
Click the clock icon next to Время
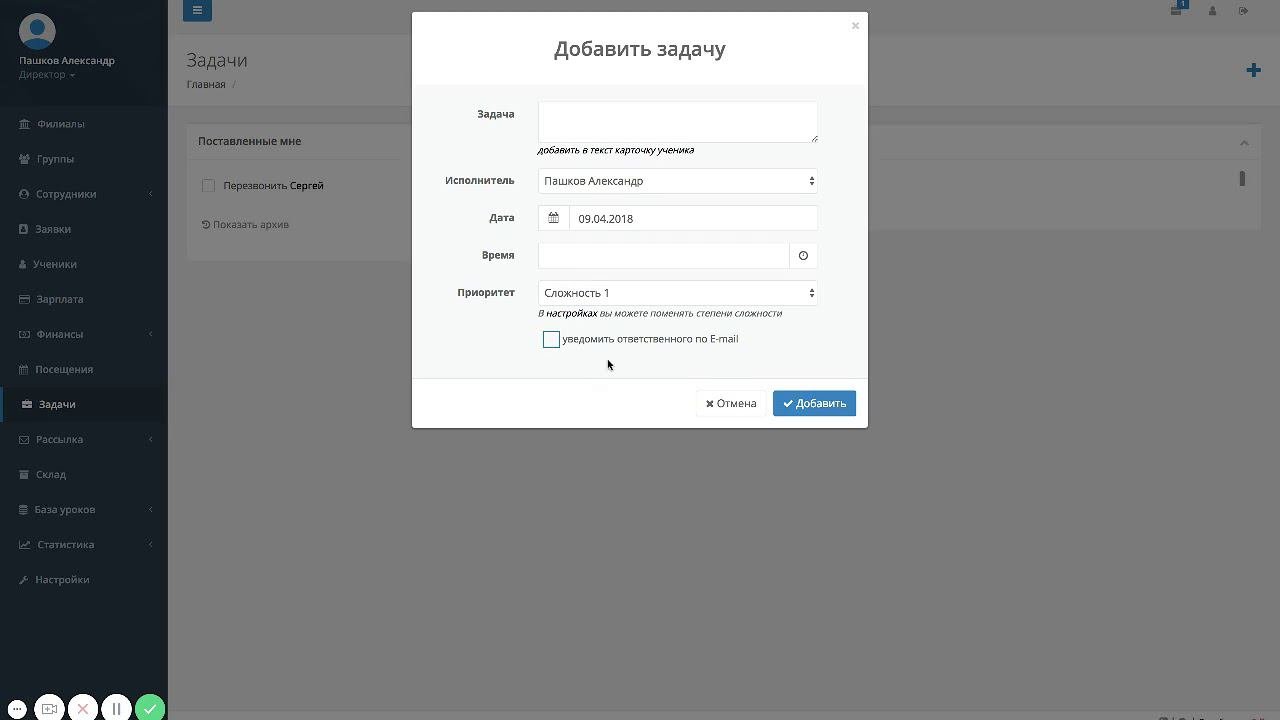[803, 256]
